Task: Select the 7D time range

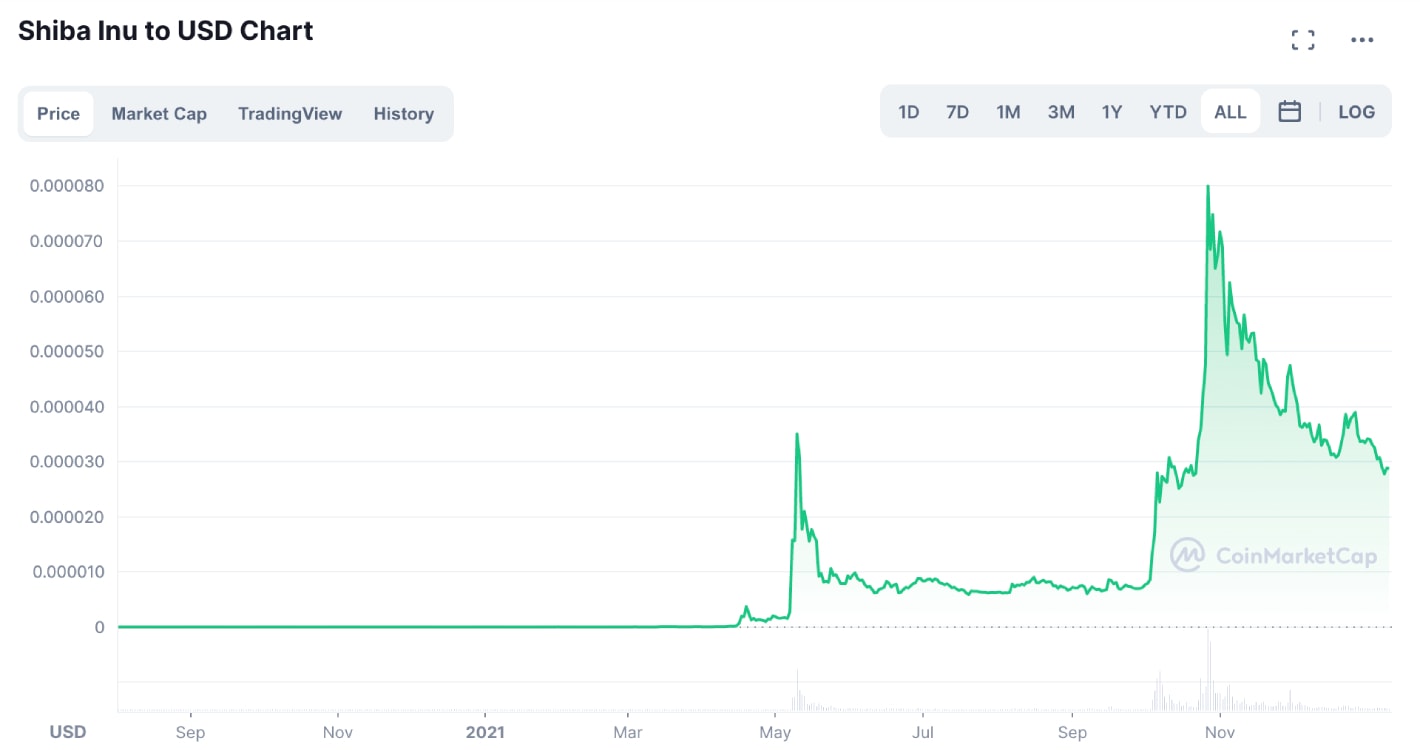Action: pyautogui.click(x=957, y=112)
